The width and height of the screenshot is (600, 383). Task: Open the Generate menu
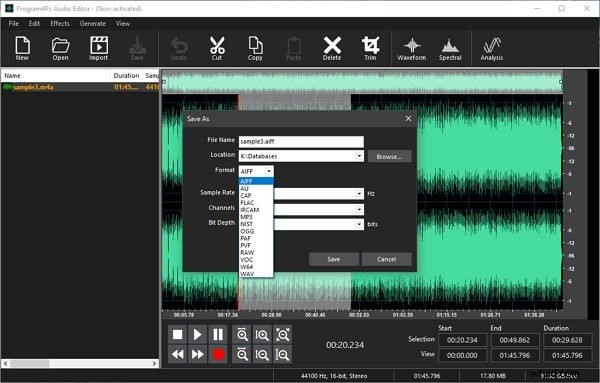point(93,23)
